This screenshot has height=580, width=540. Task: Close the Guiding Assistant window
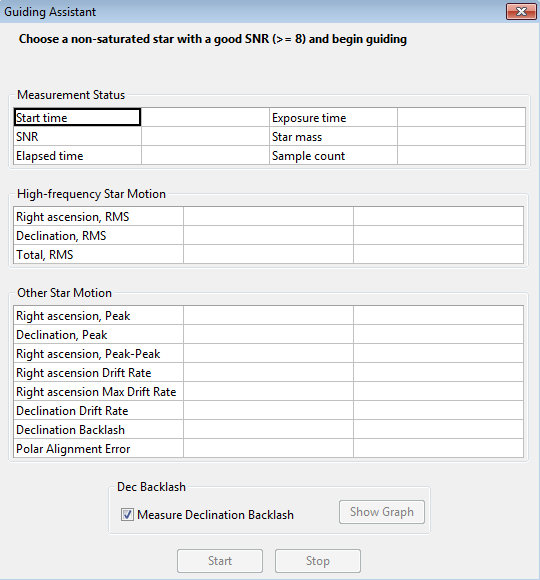pyautogui.click(x=521, y=11)
